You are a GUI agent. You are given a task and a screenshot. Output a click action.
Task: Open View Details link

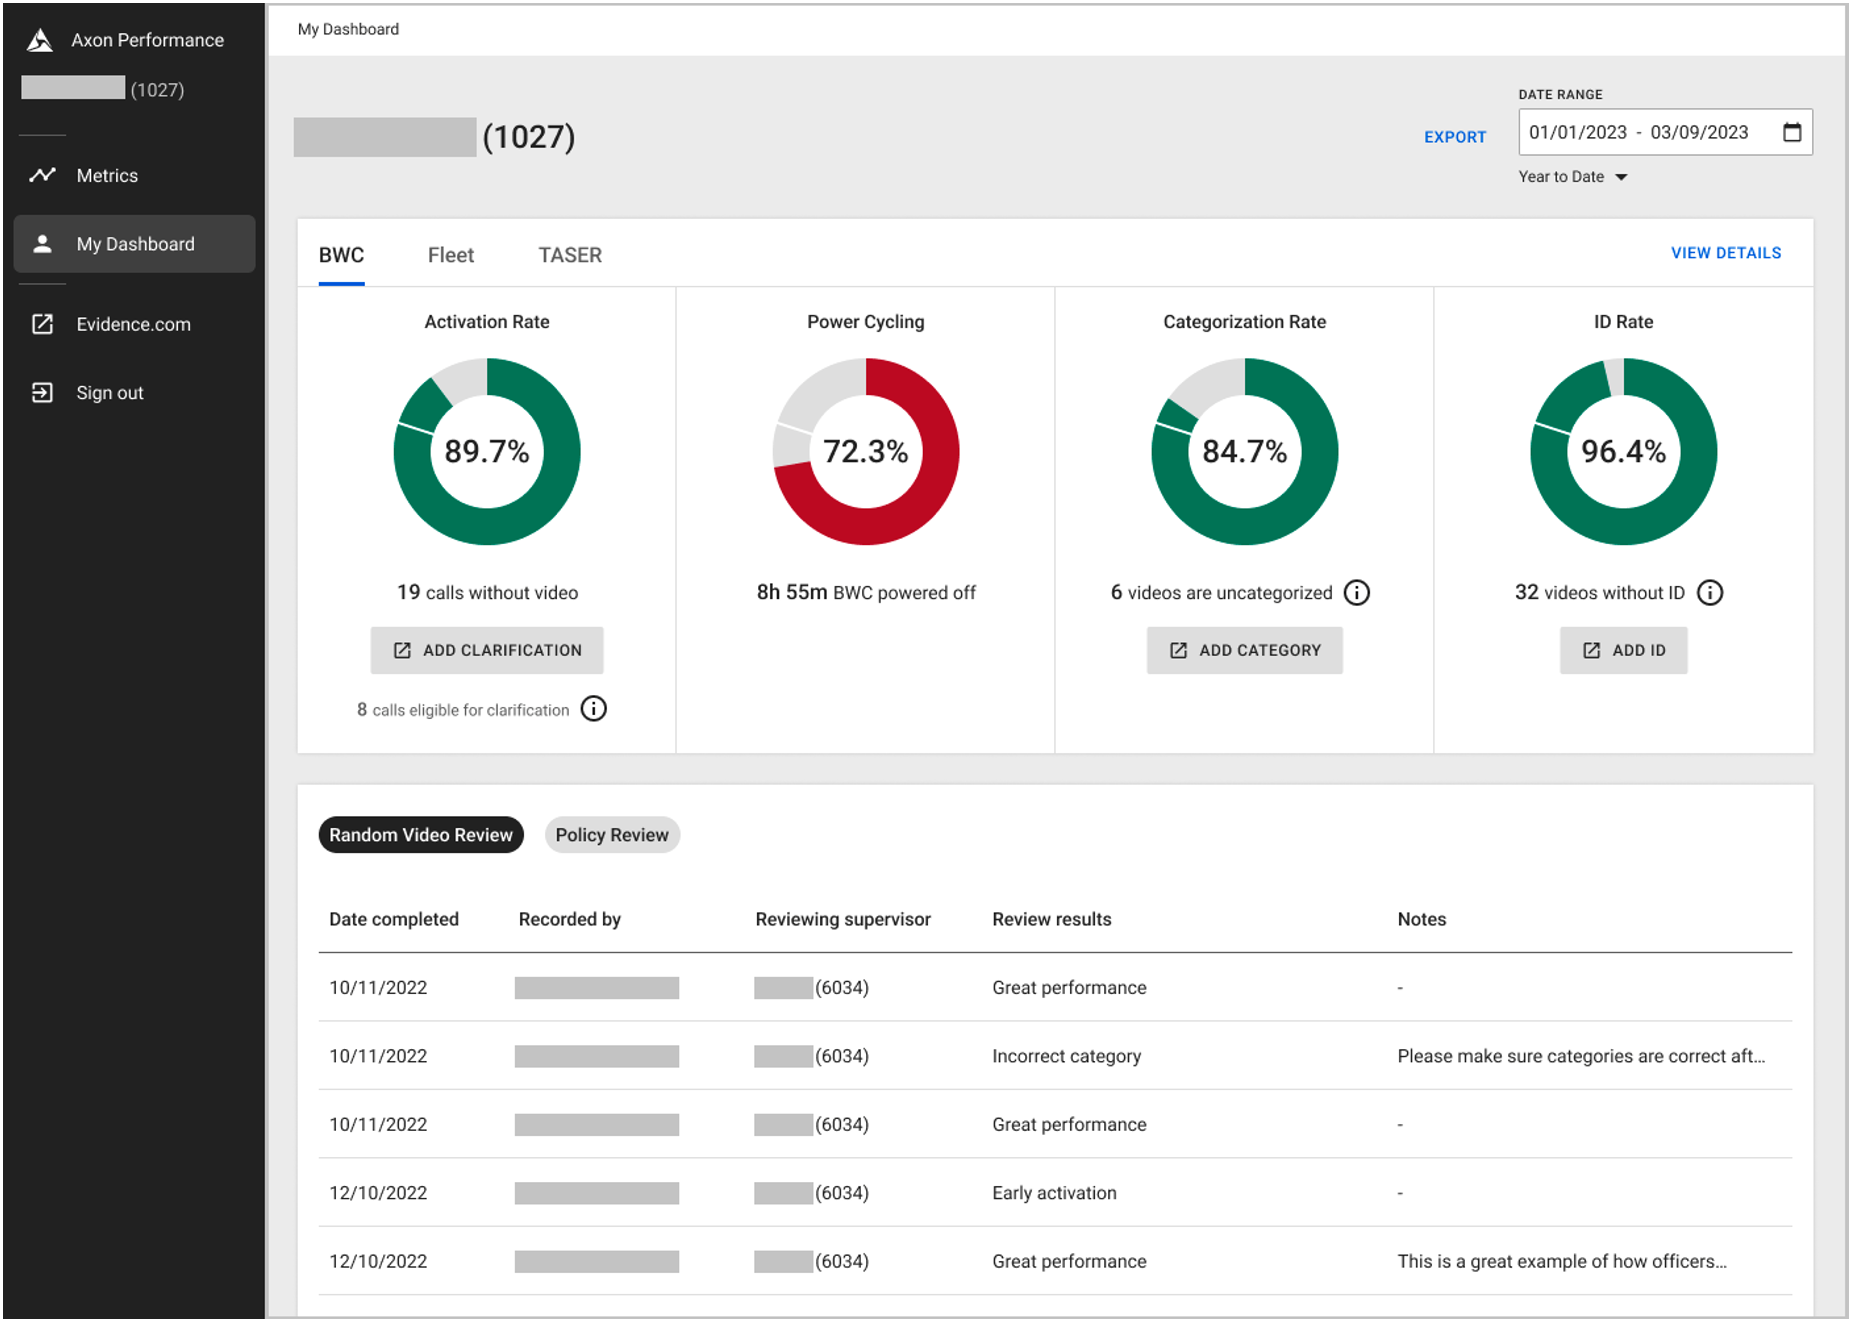[1725, 253]
